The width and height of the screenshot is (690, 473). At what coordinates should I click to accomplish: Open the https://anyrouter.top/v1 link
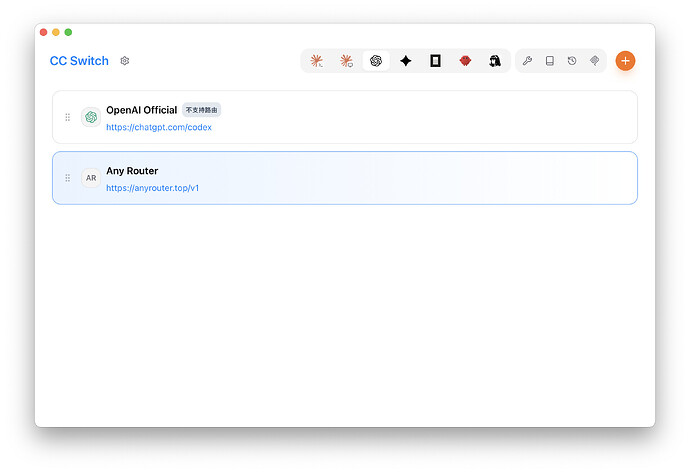(152, 188)
